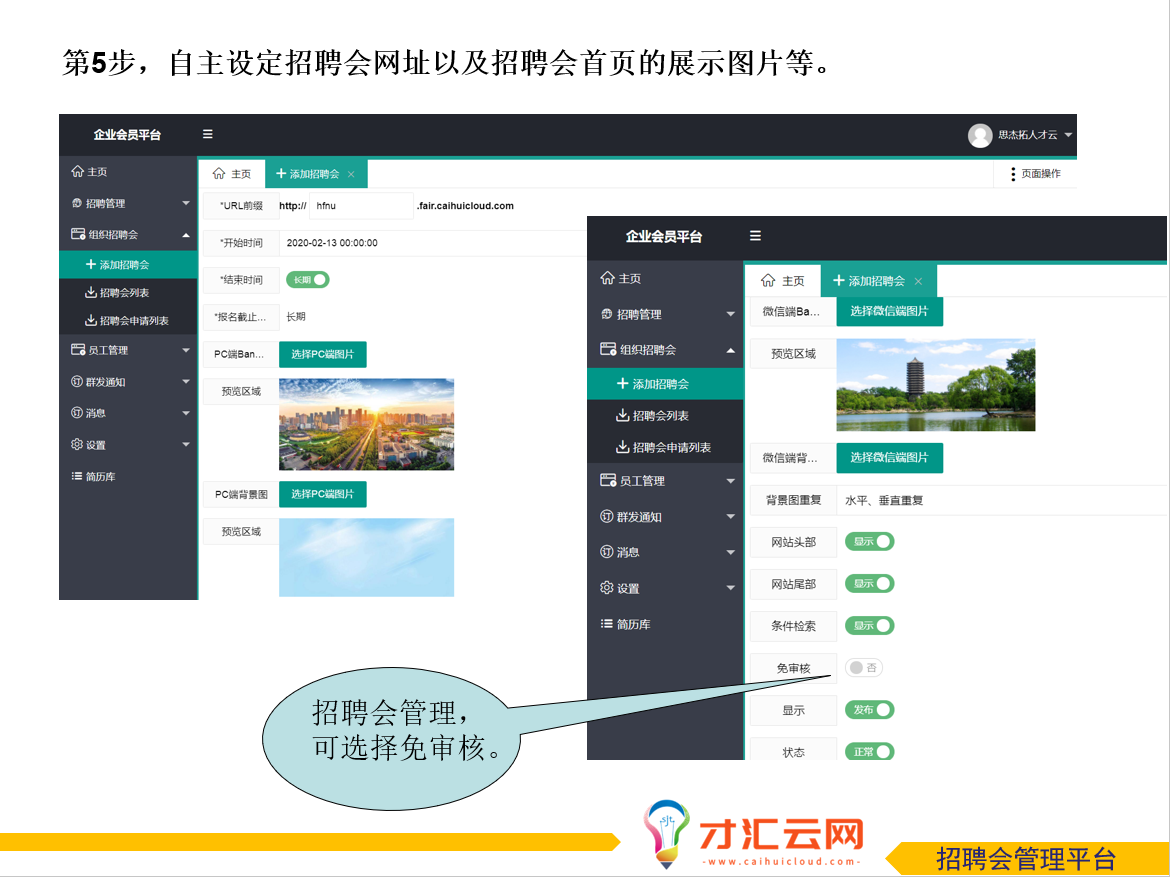Click the hamburger menu icon in left window header
The height and width of the screenshot is (877, 1170).
pyautogui.click(x=207, y=134)
